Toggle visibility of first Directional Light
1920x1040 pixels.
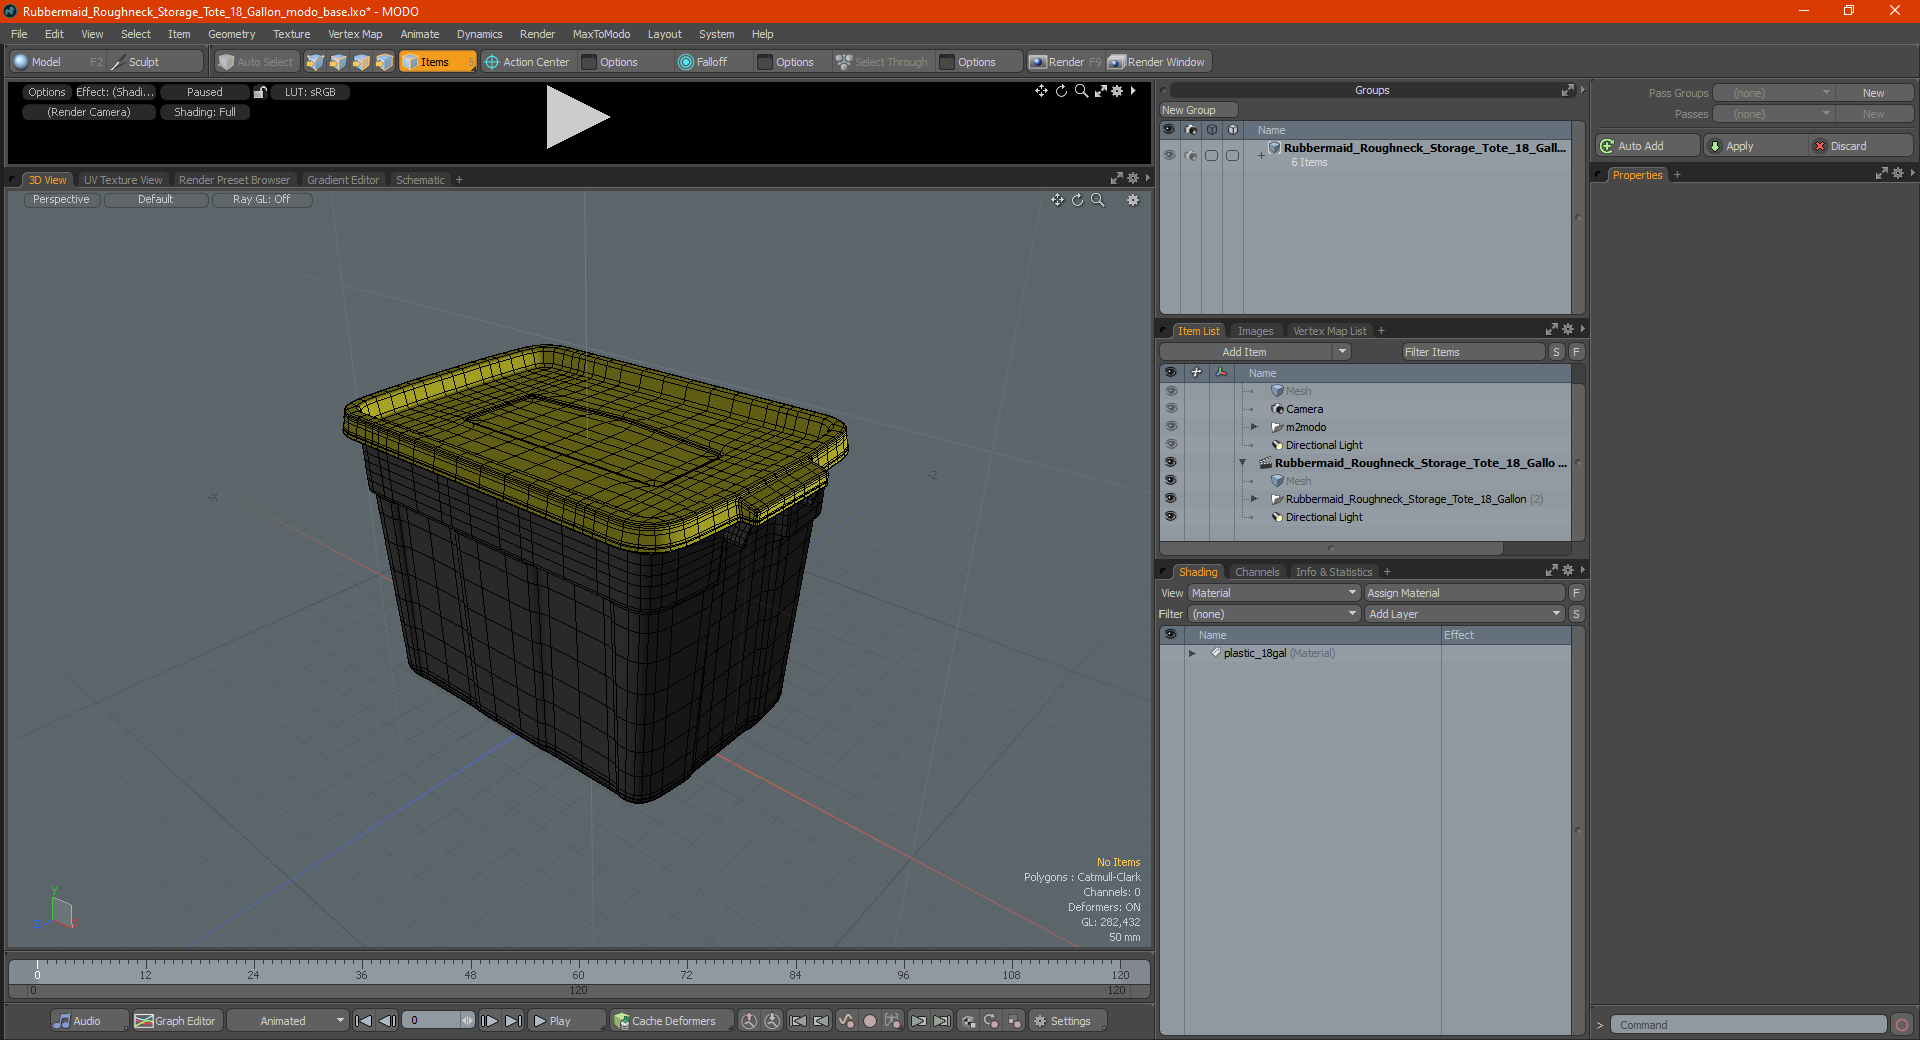point(1170,445)
